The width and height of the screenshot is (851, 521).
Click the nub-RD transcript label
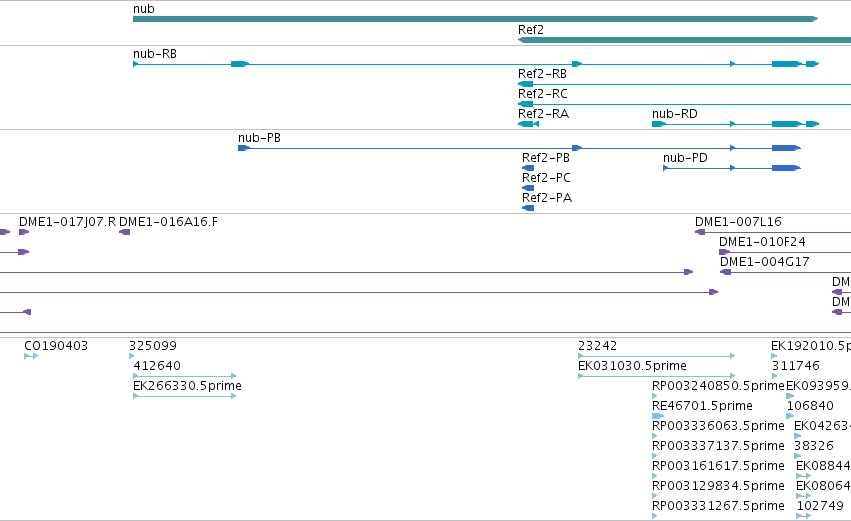[x=675, y=113]
